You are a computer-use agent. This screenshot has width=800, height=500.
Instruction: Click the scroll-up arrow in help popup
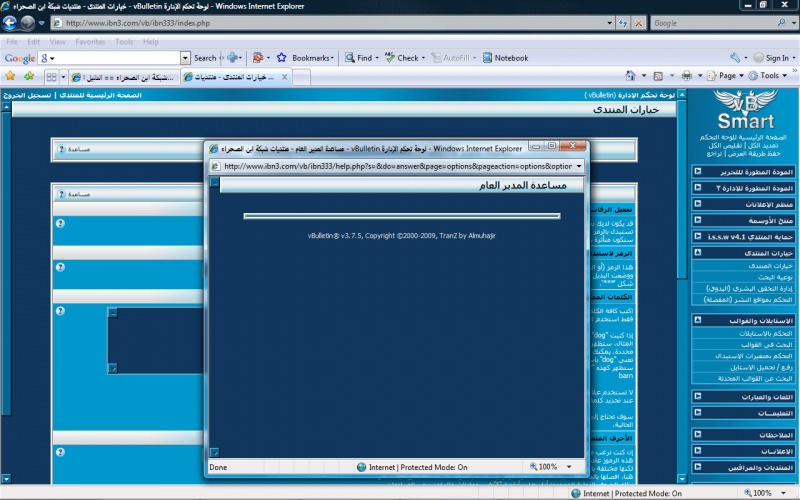(x=214, y=182)
